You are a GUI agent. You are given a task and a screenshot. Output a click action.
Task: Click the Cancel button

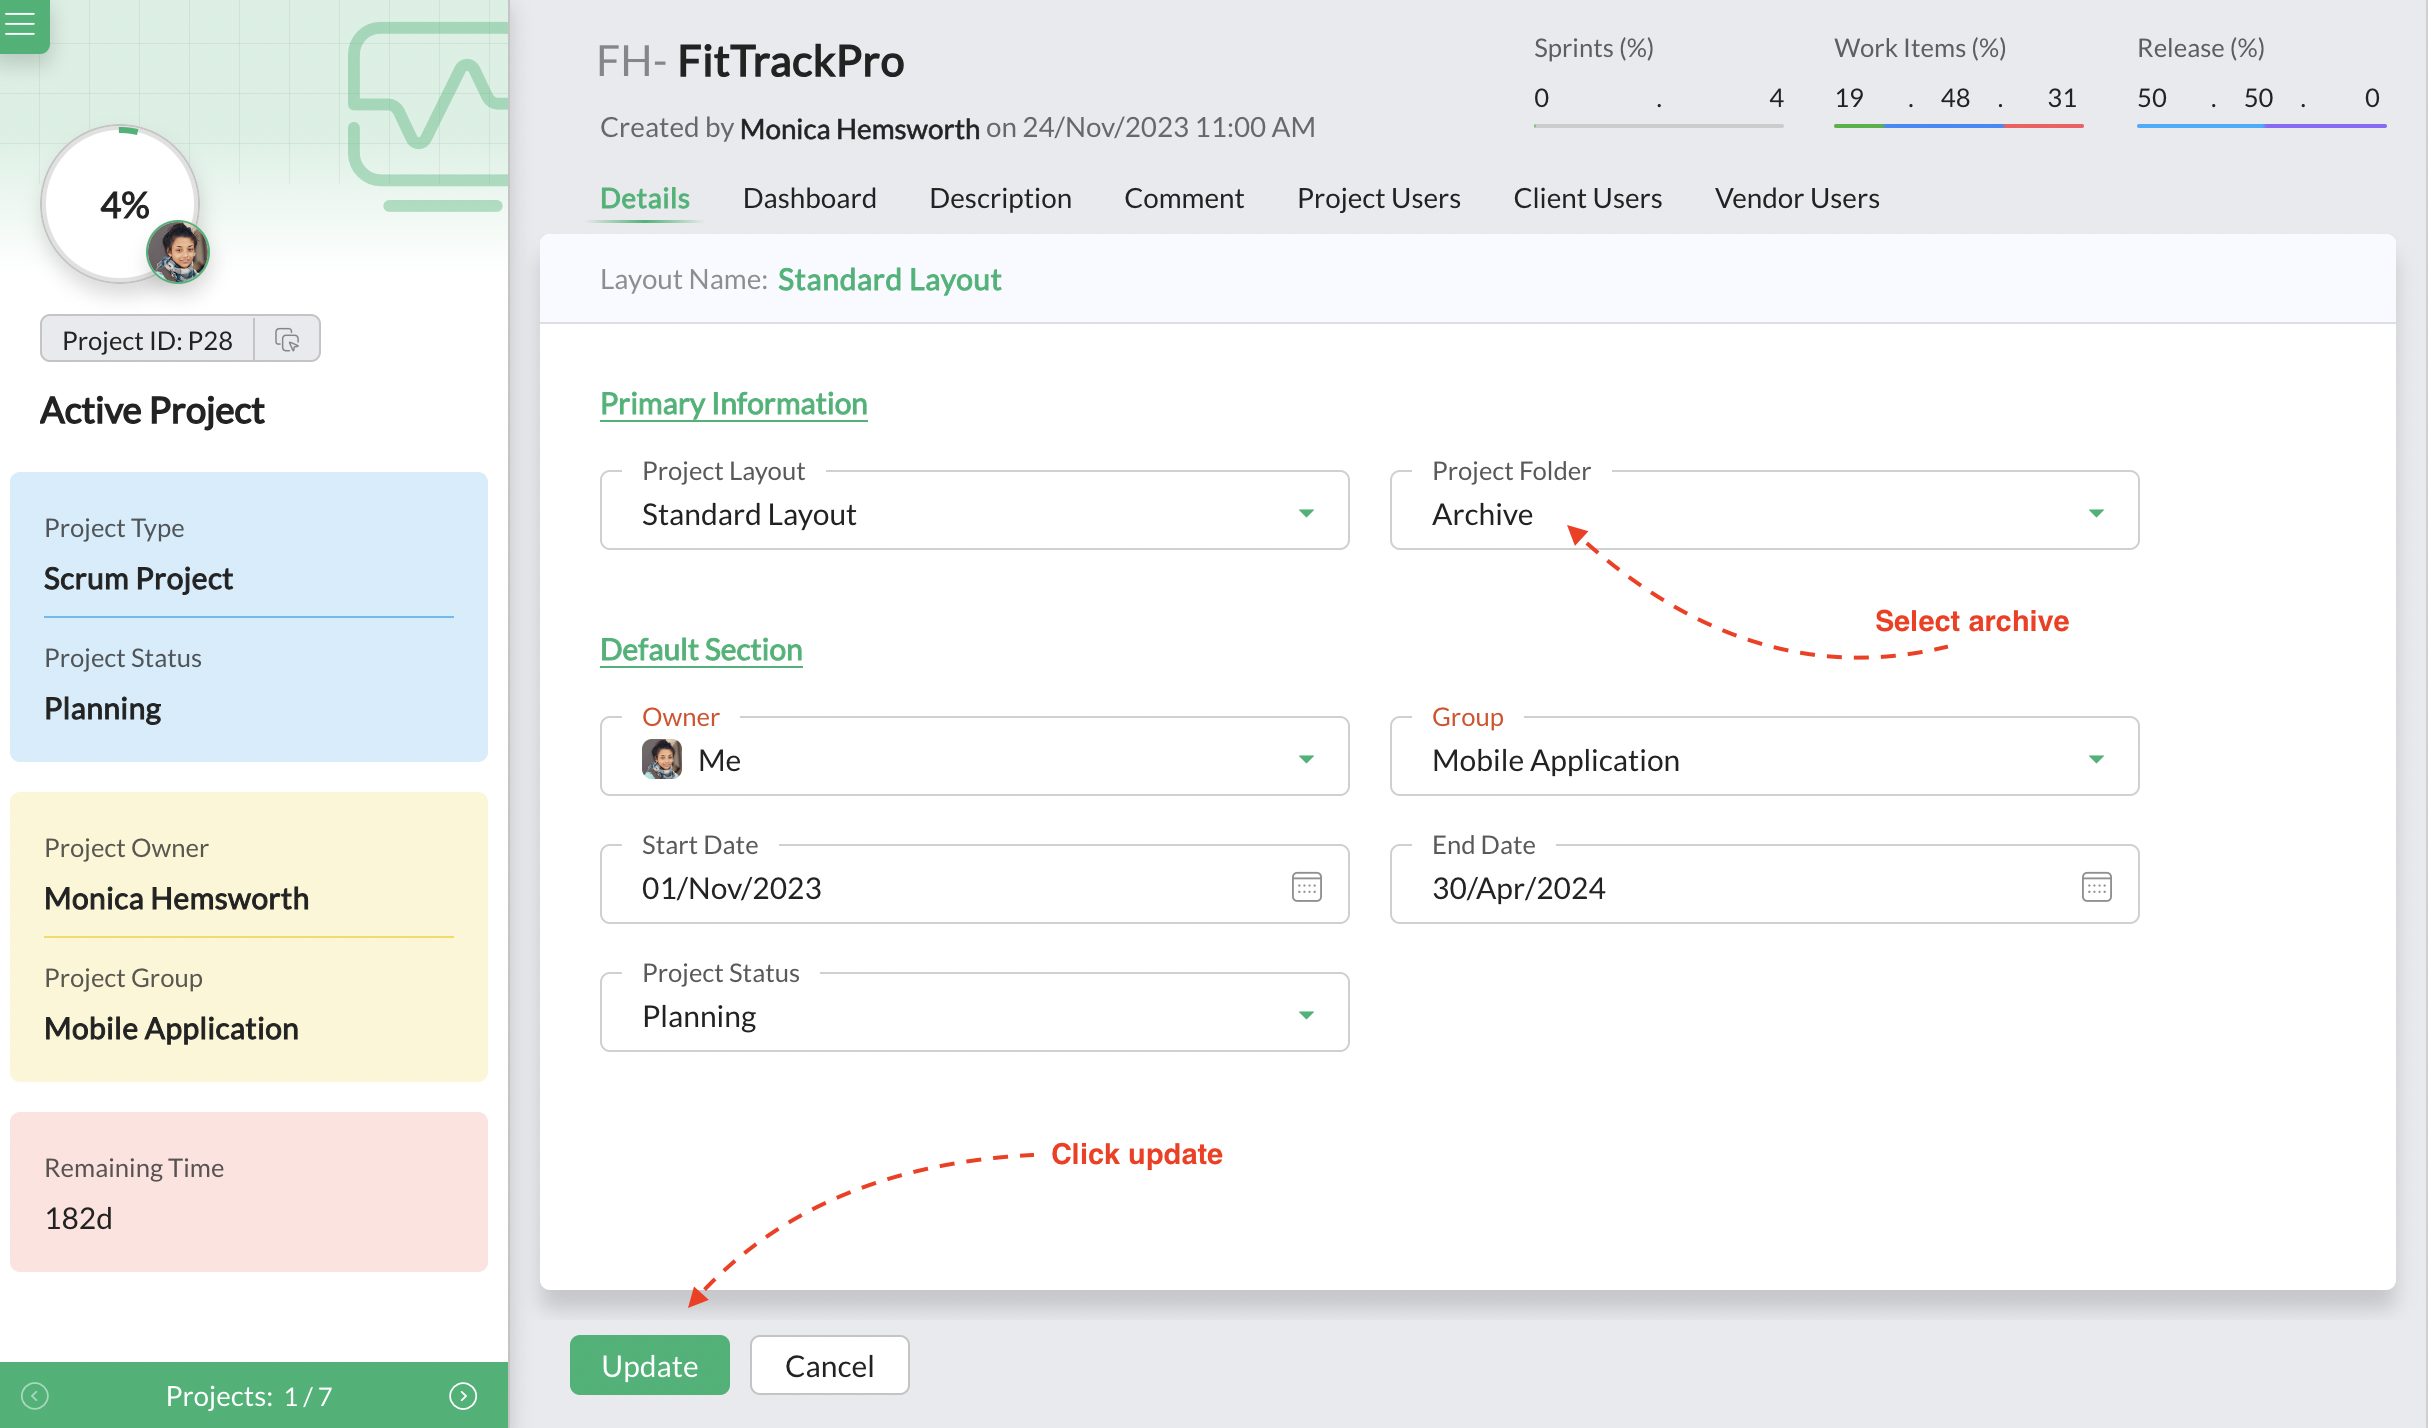coord(829,1365)
